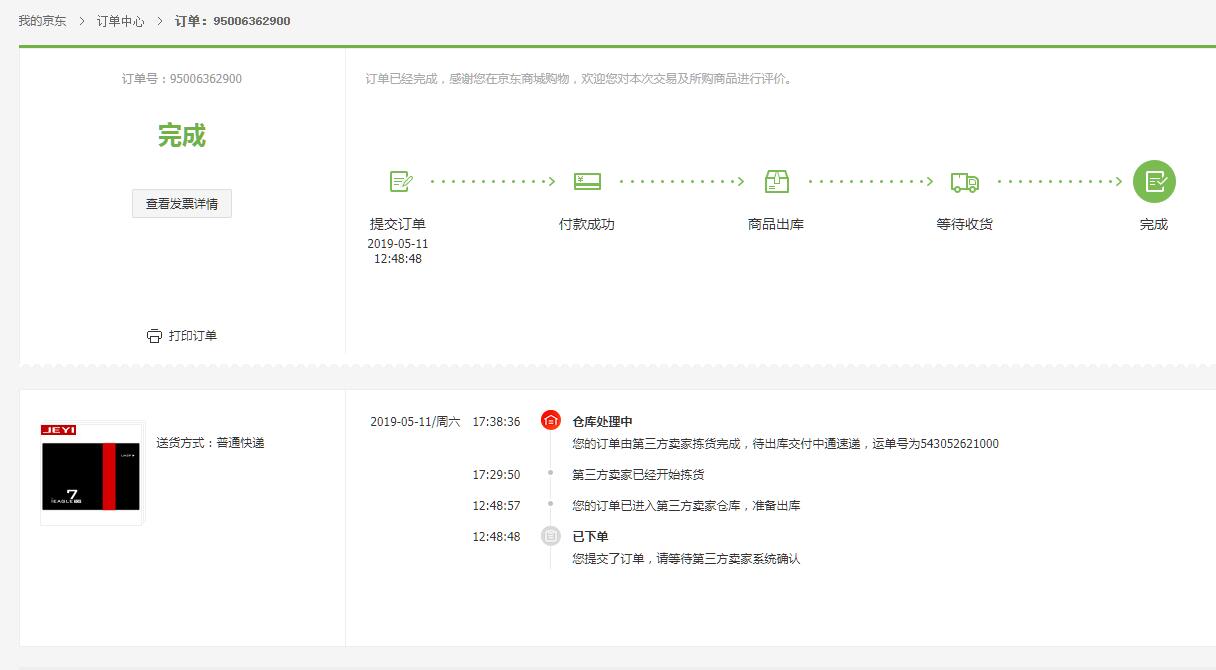
Task: Click the 完成 step label under the circle
Action: pos(1154,224)
